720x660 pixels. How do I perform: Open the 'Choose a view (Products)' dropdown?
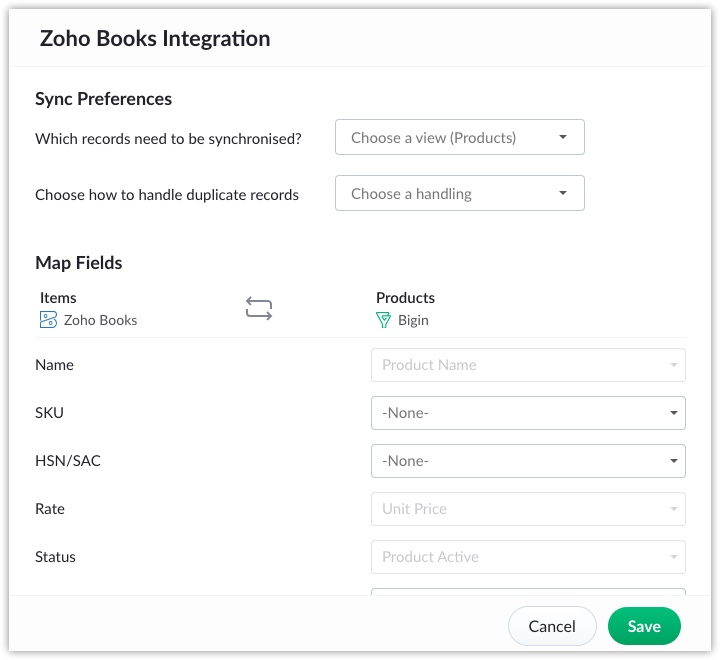coord(459,138)
